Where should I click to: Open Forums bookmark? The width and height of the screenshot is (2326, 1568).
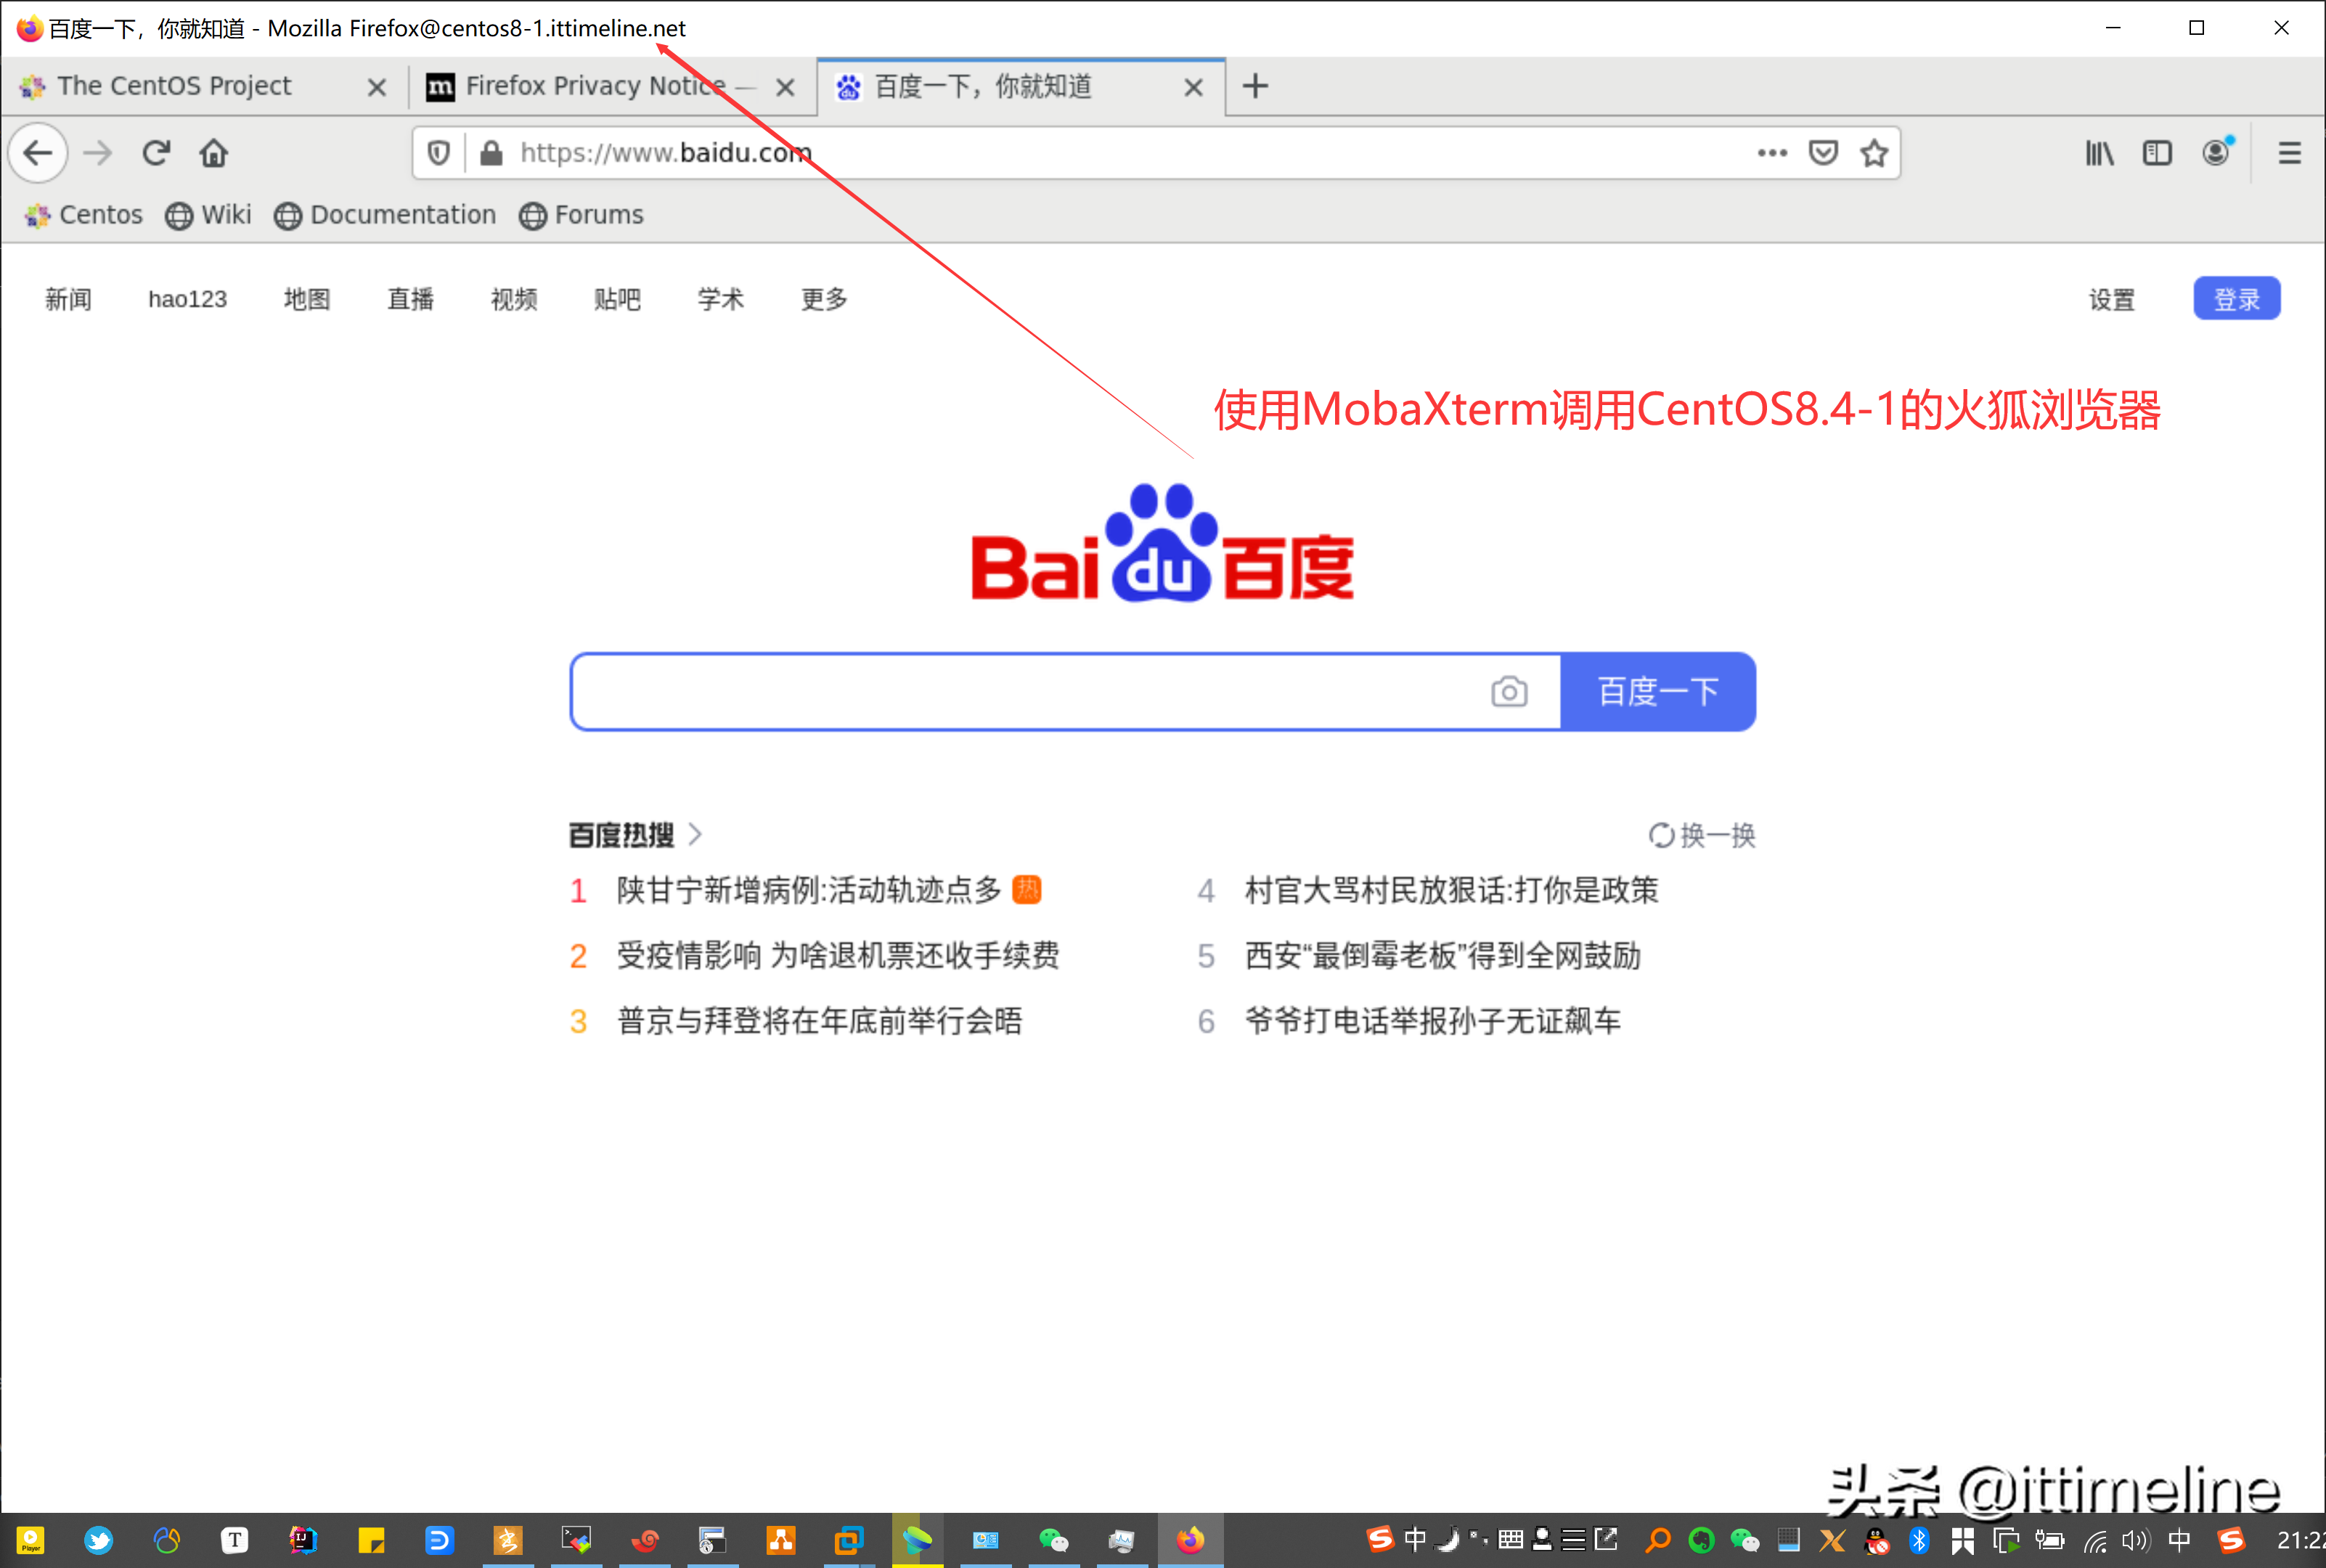click(581, 215)
